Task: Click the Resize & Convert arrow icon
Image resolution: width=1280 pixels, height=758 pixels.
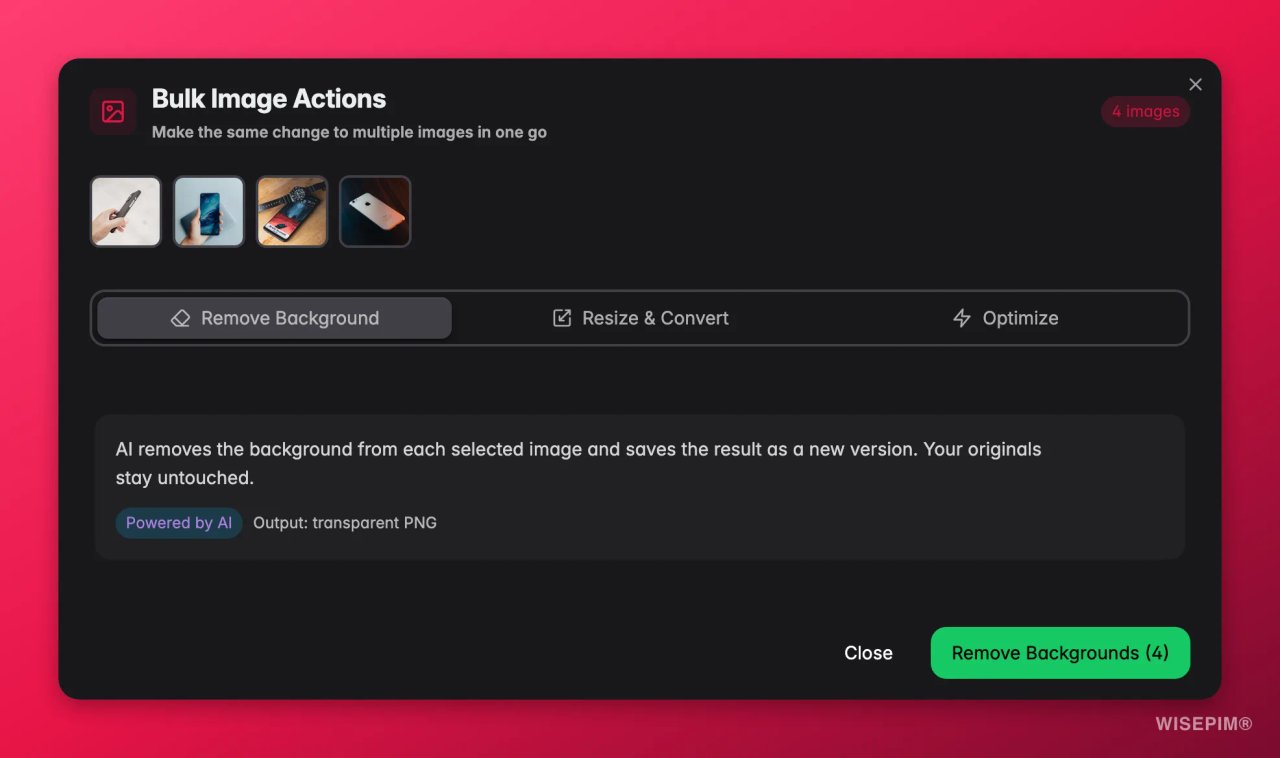Action: click(562, 318)
